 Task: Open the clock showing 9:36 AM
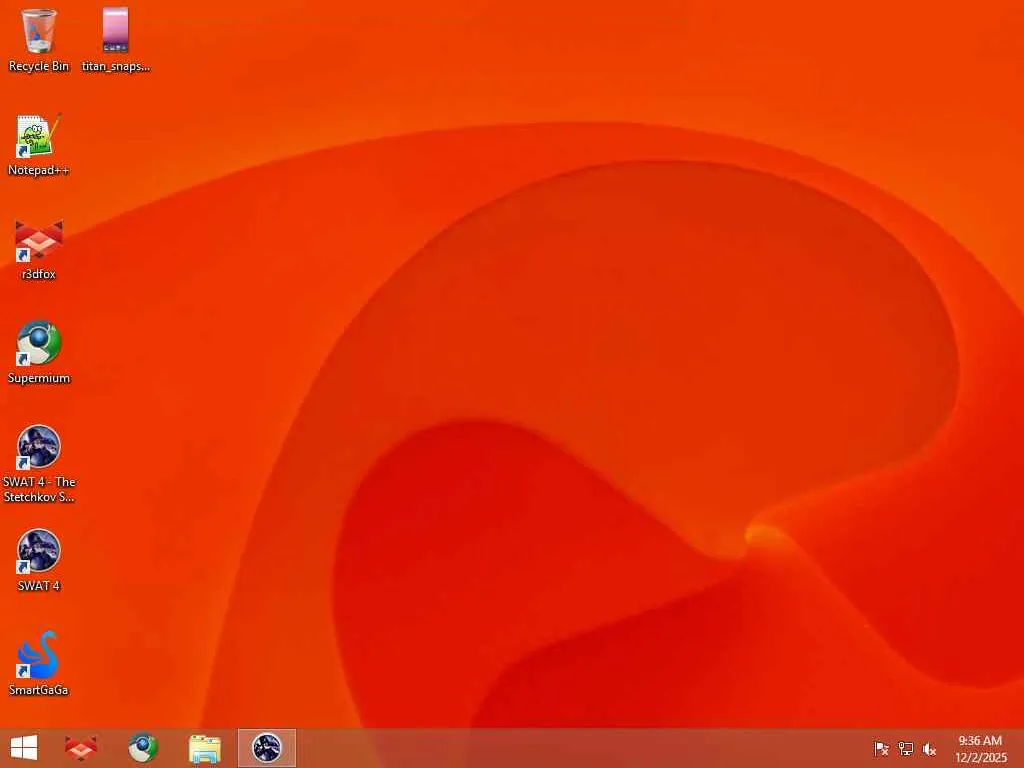click(980, 748)
